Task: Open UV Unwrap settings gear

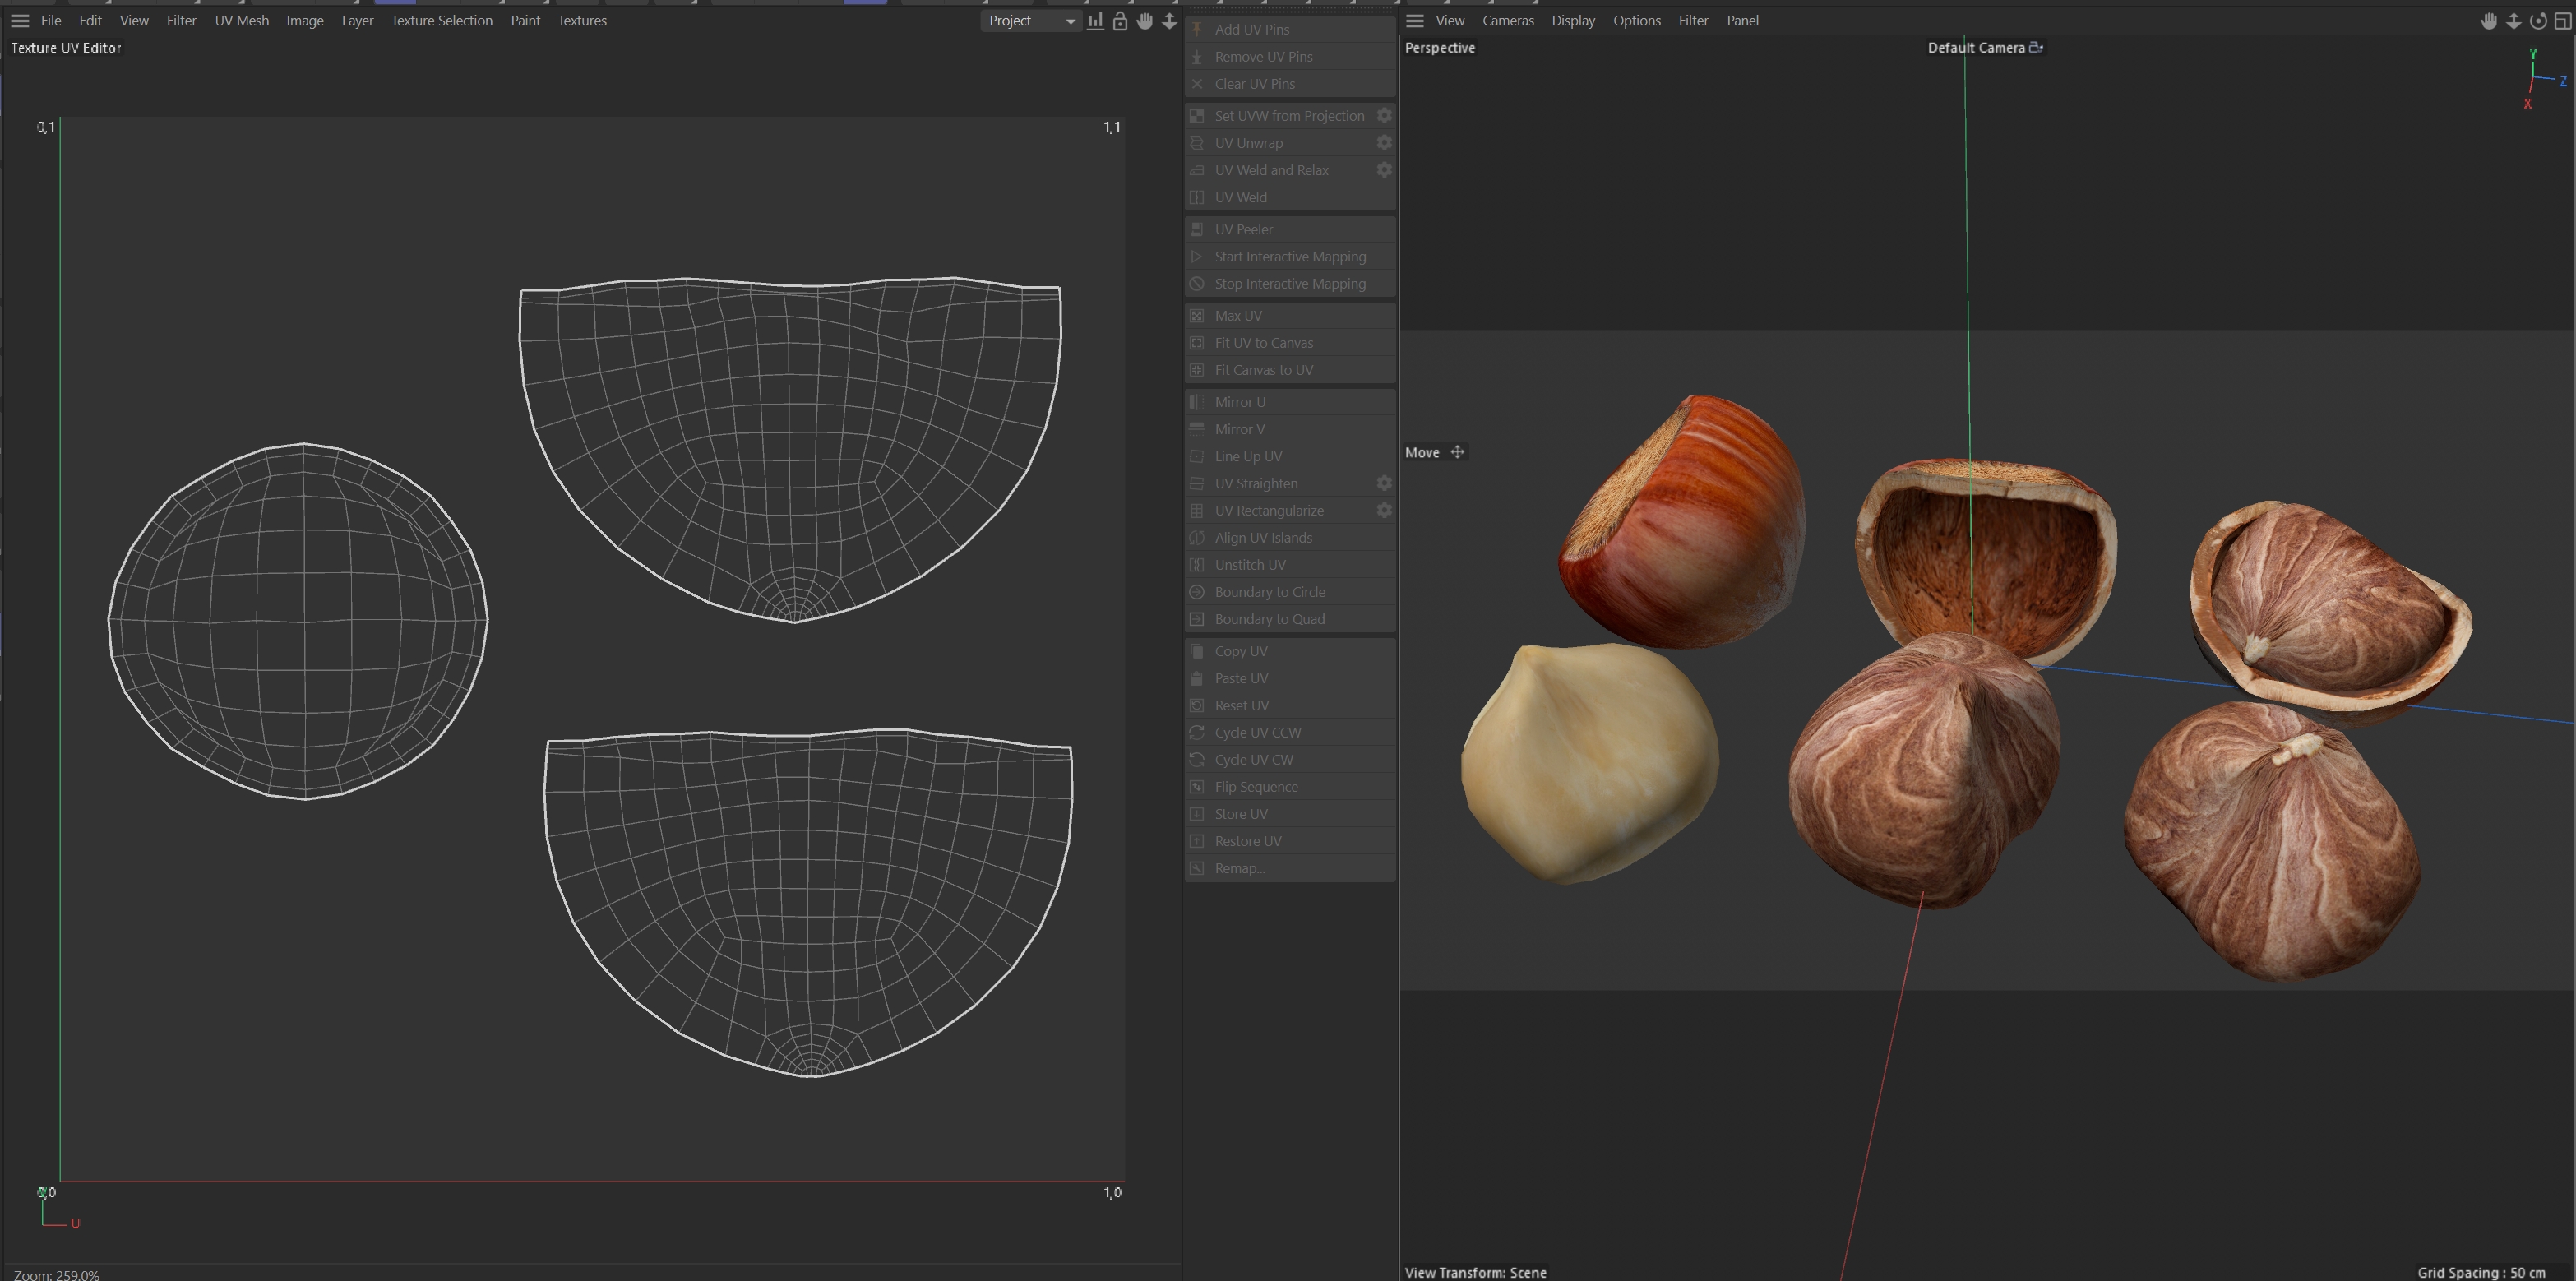Action: [x=1384, y=143]
